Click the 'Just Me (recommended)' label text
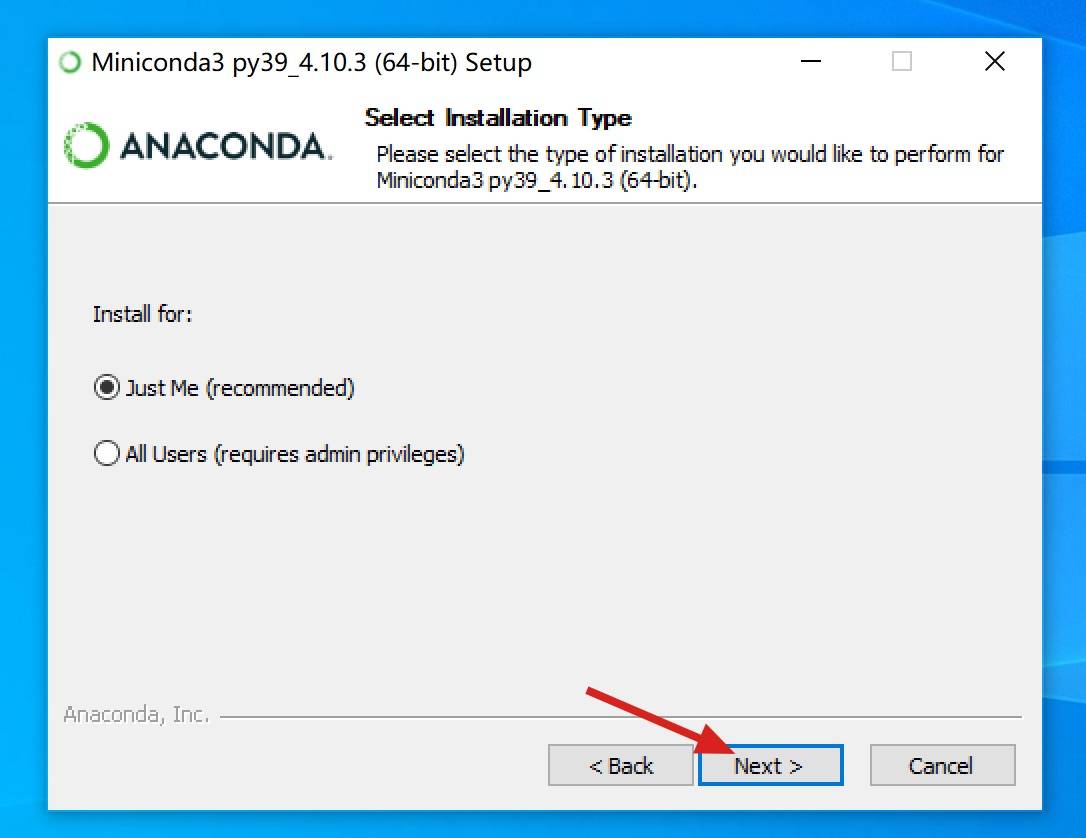 240,388
